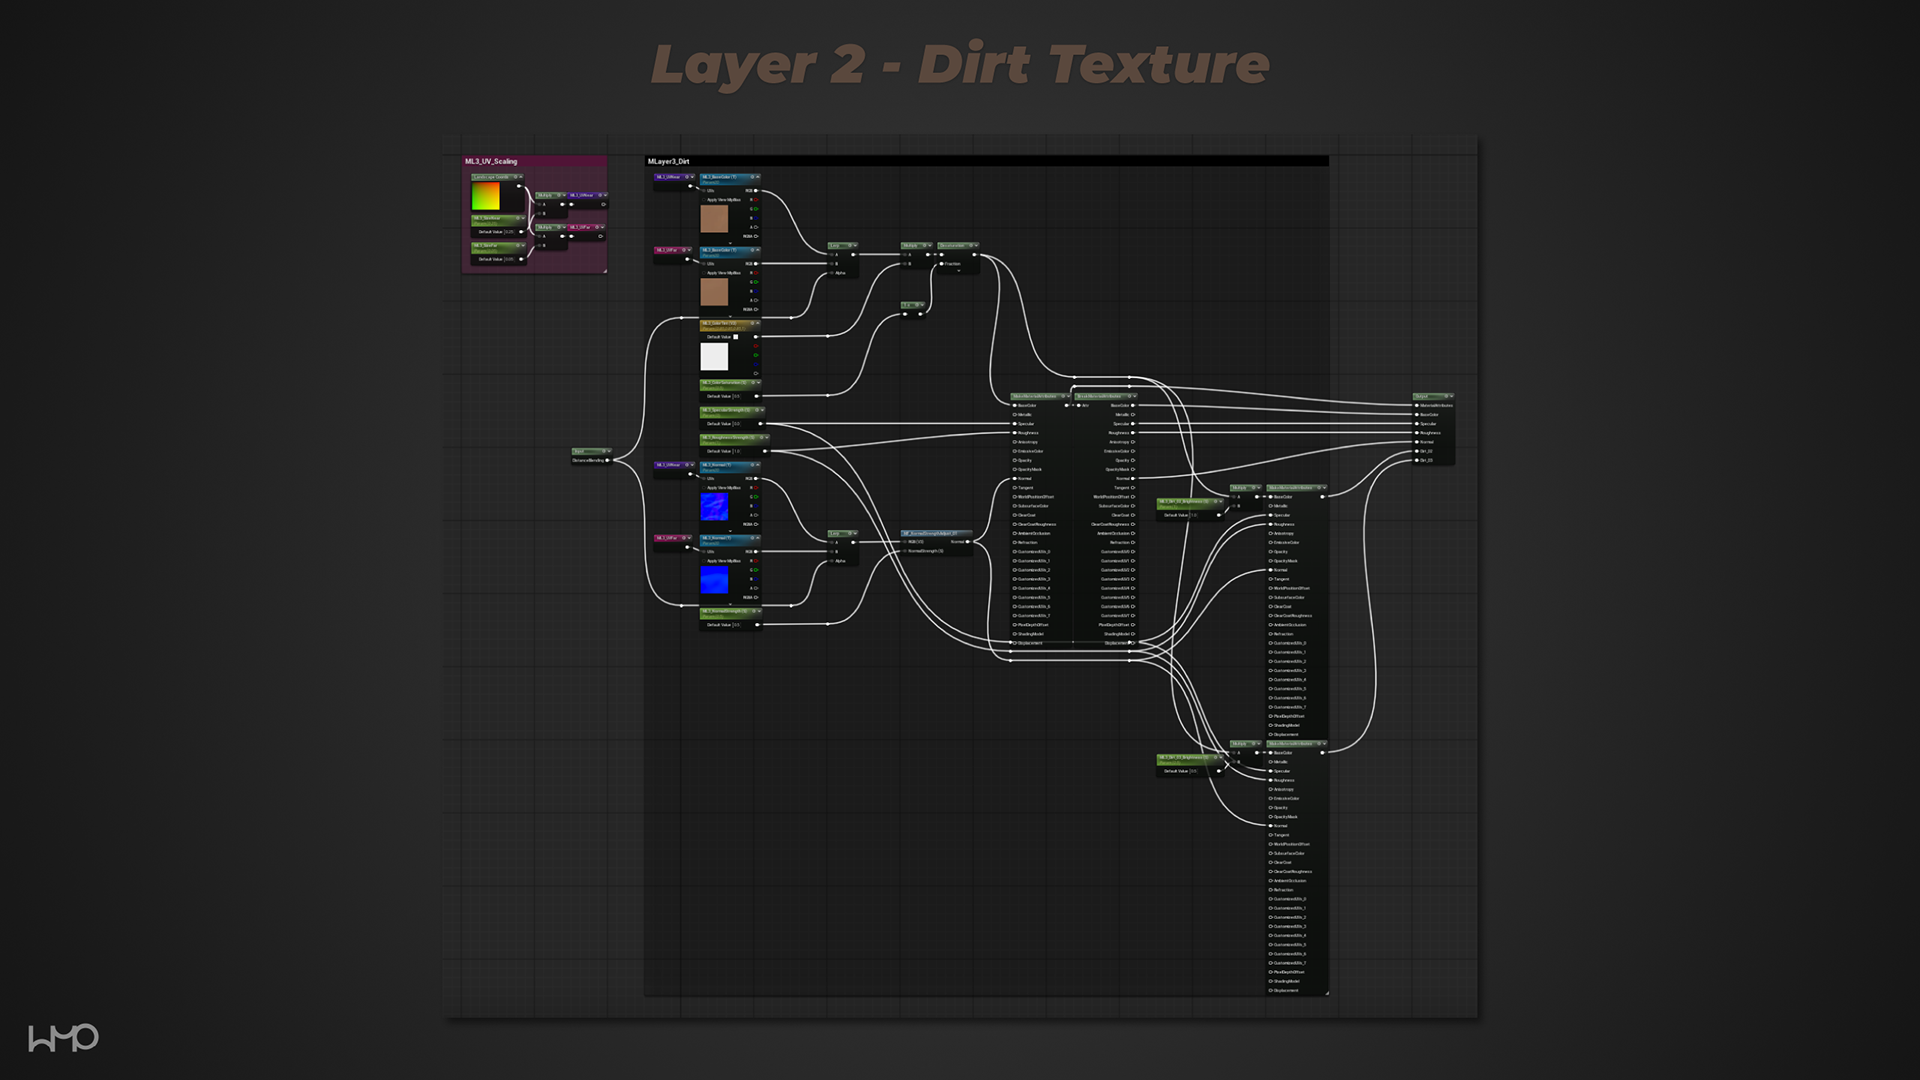
Task: Select the MLayer3_Dirt comment box title
Action: tap(669, 161)
